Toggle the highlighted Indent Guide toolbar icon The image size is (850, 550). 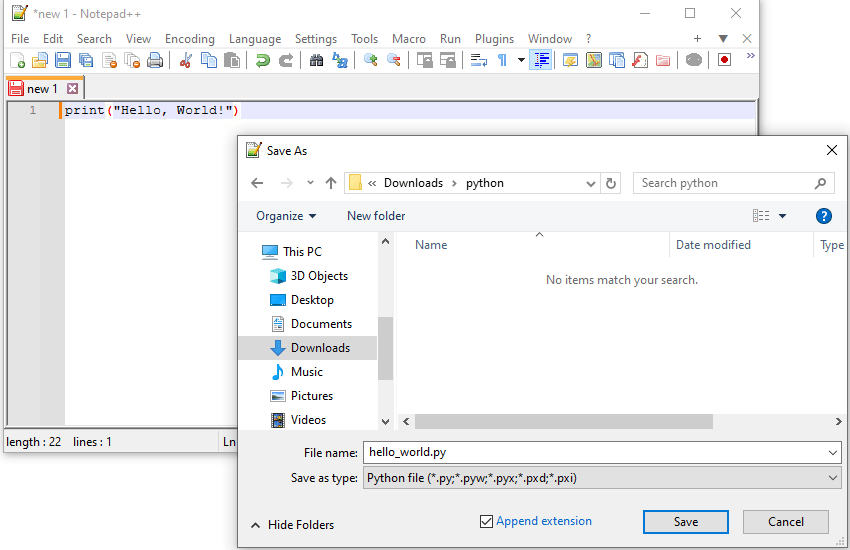541,60
